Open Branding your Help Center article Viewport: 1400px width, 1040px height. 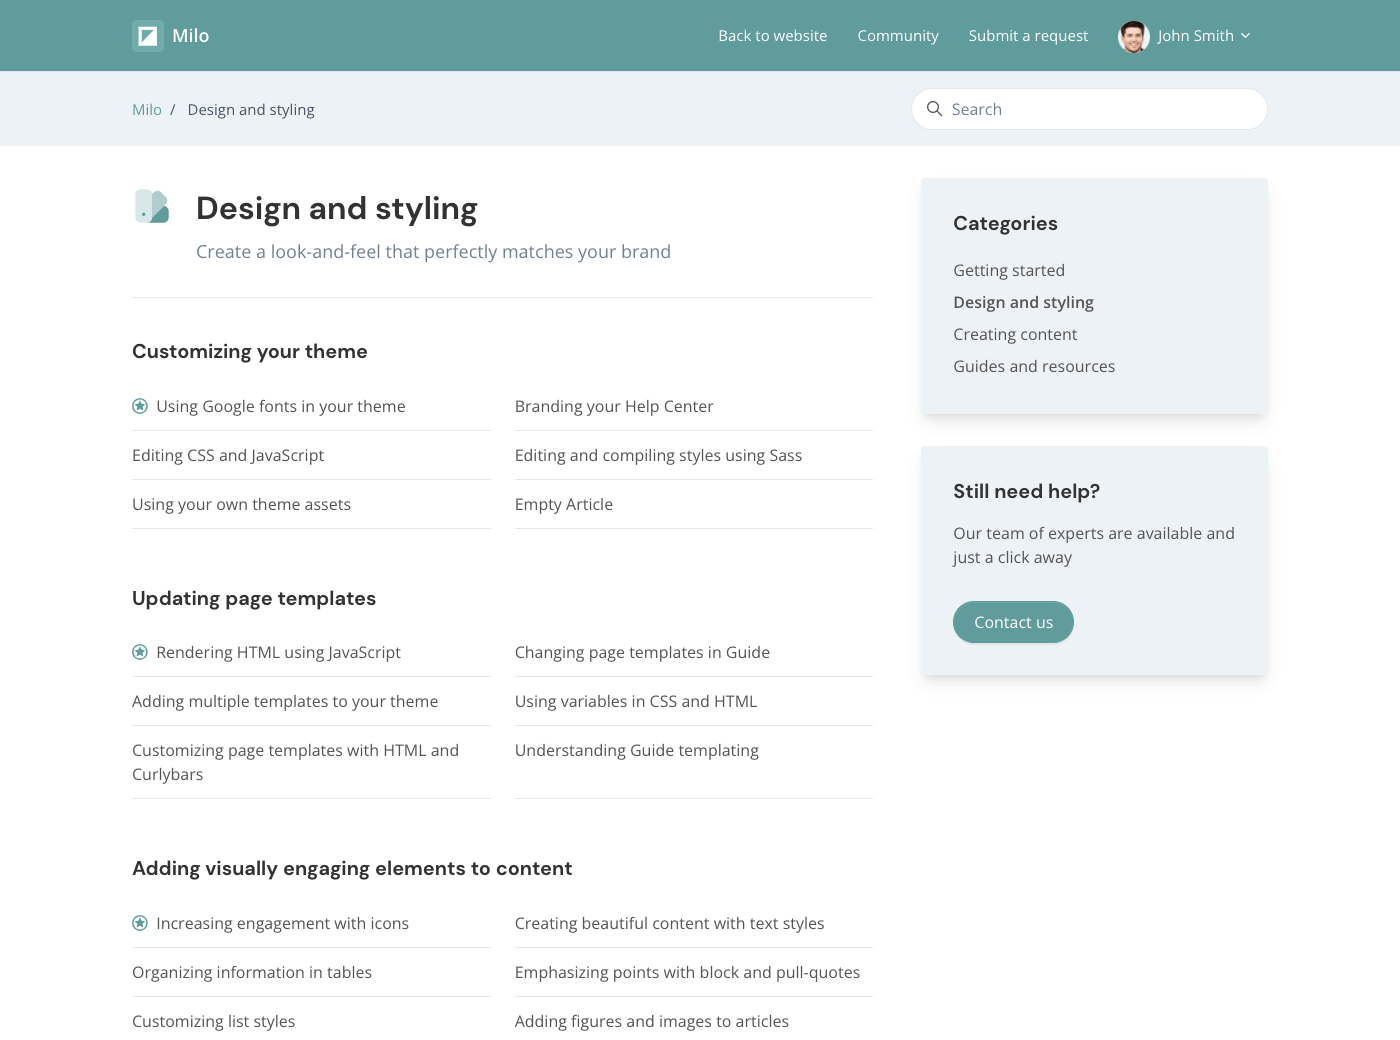pos(614,406)
